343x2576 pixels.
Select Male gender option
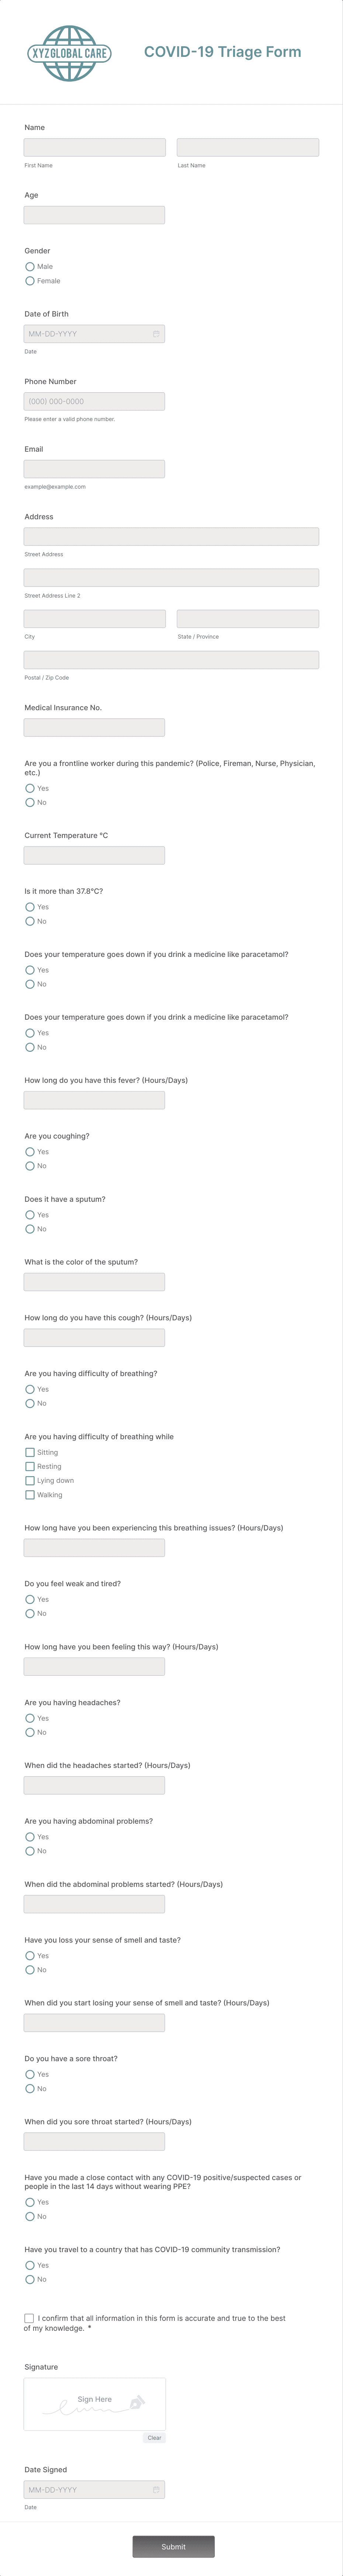(30, 267)
